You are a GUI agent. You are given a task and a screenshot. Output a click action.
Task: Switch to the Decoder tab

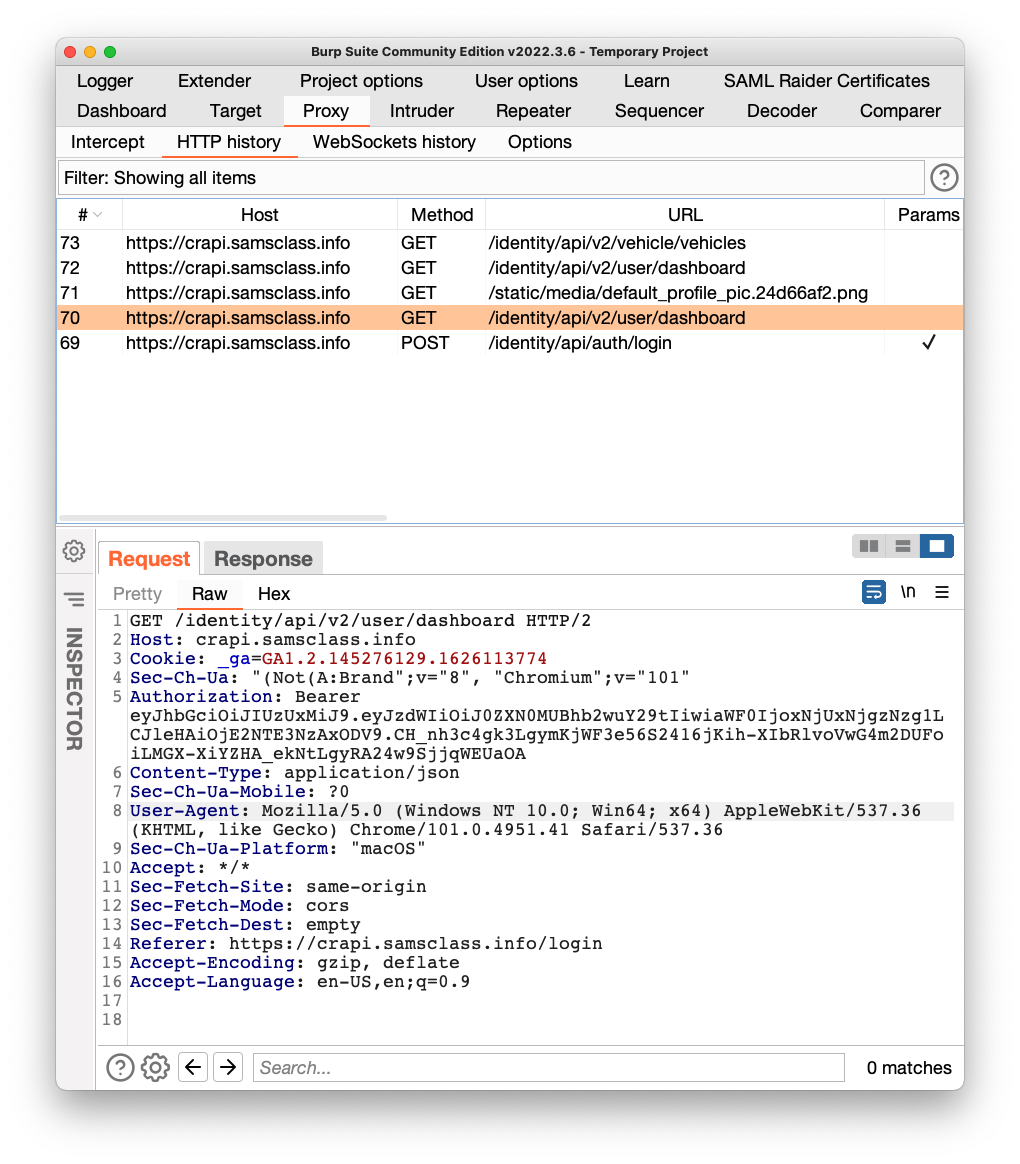pyautogui.click(x=782, y=111)
